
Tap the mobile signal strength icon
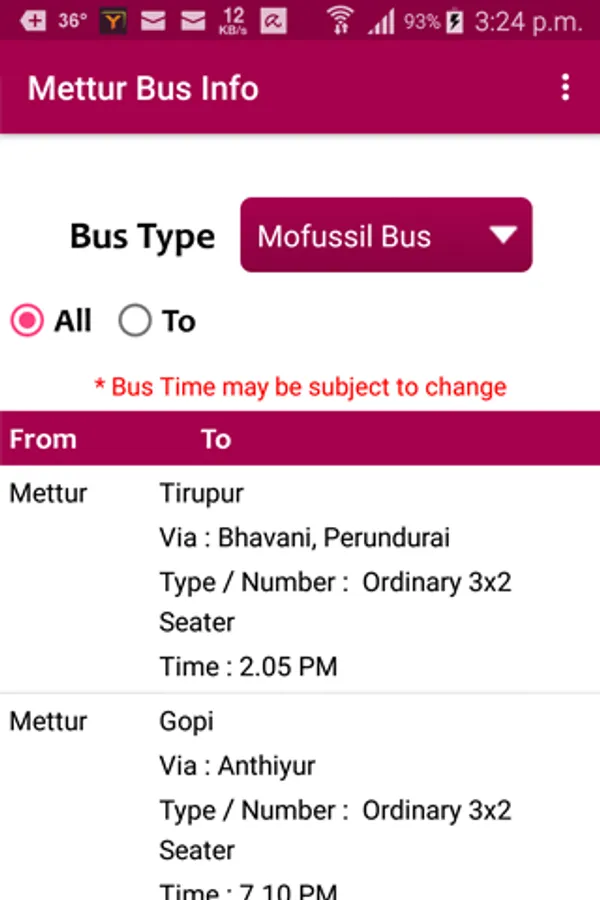(381, 20)
